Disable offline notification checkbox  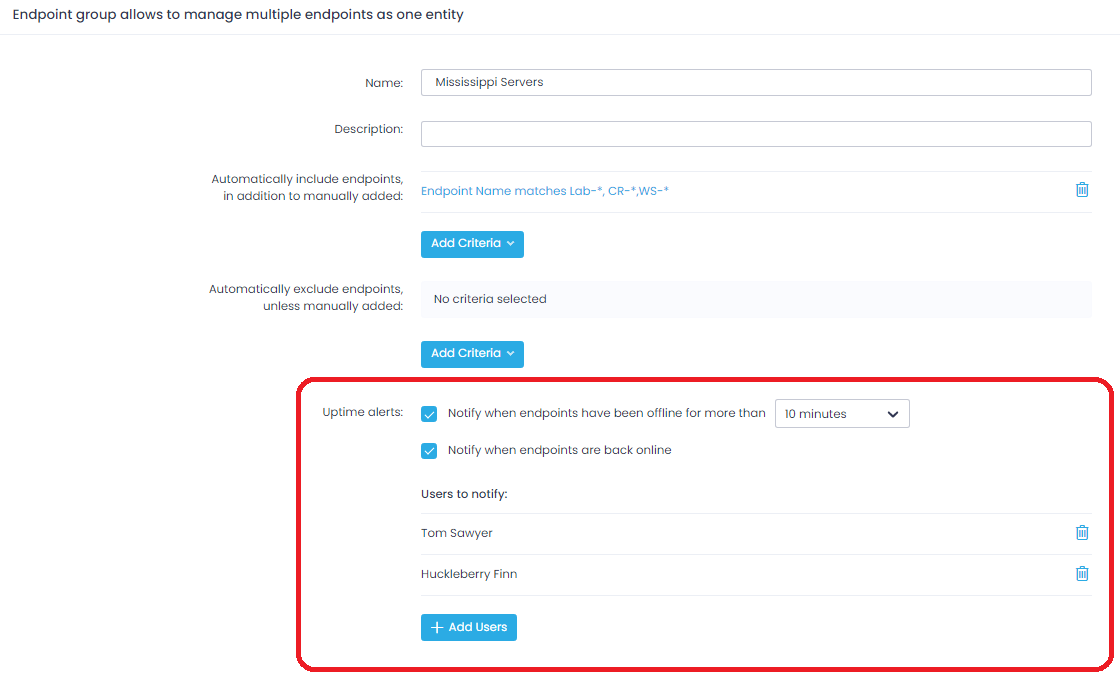(x=429, y=413)
